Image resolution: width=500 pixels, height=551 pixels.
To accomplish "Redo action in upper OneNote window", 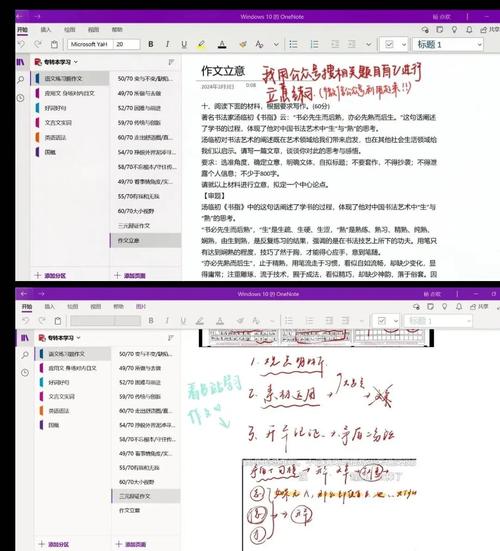I will point(38,44).
